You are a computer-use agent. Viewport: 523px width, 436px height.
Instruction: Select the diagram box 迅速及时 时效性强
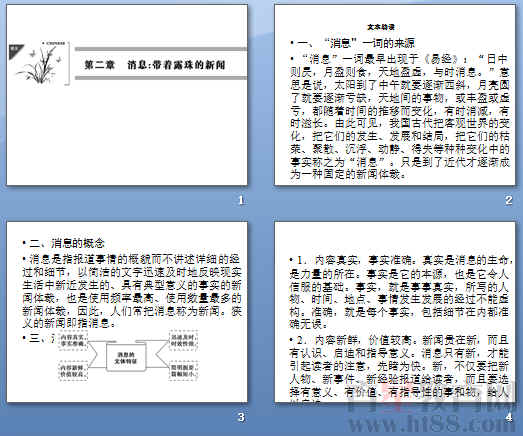coord(183,340)
